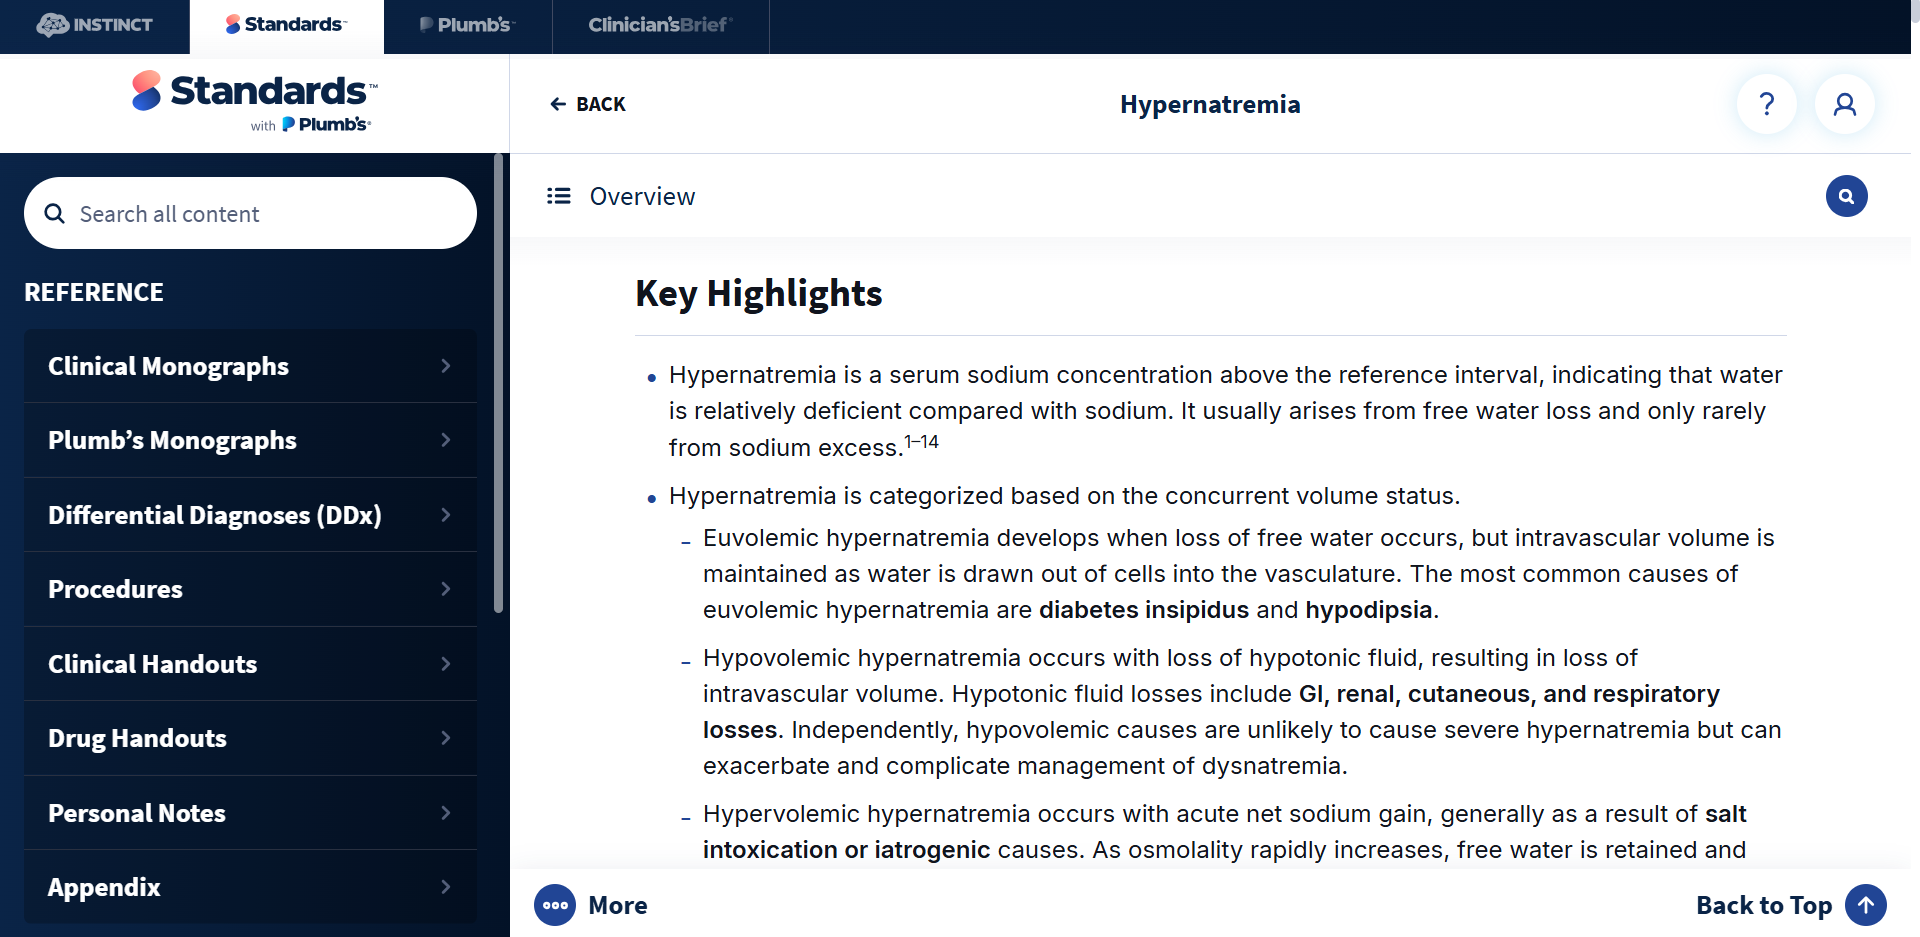Open Drug Handouts in sidebar
Screen dimensions: 1920x937
pos(250,738)
